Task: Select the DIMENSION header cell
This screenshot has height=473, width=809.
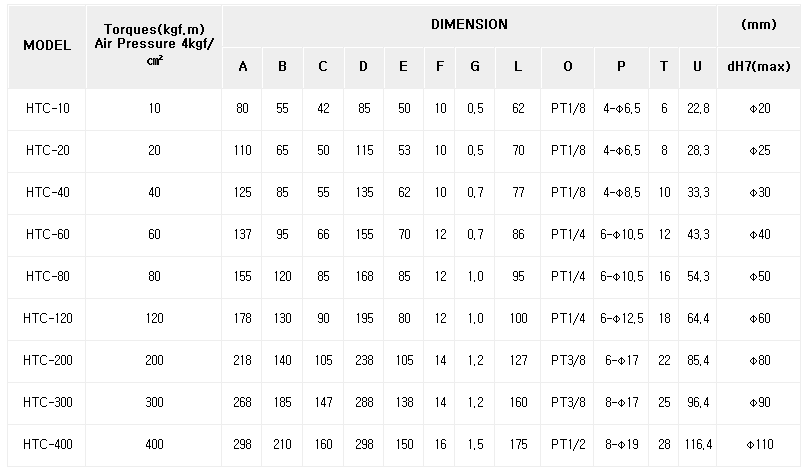Action: (x=469, y=24)
